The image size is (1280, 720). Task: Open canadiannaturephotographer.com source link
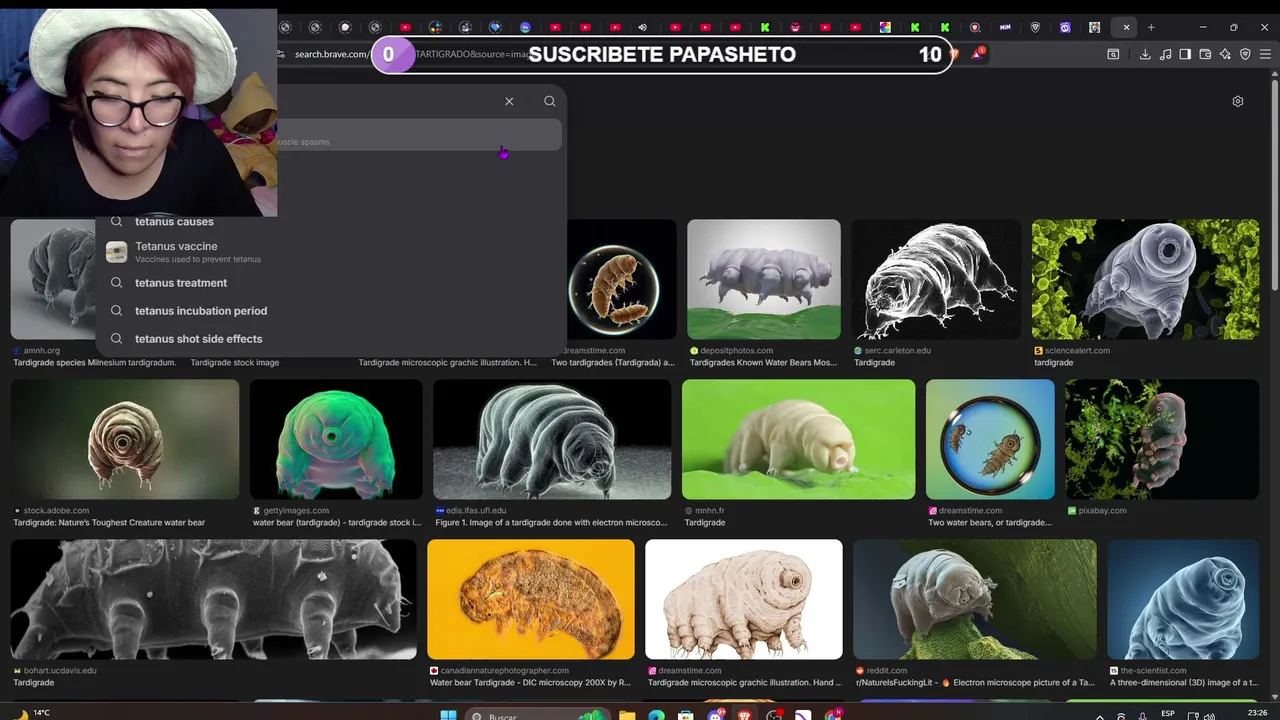[x=505, y=671]
